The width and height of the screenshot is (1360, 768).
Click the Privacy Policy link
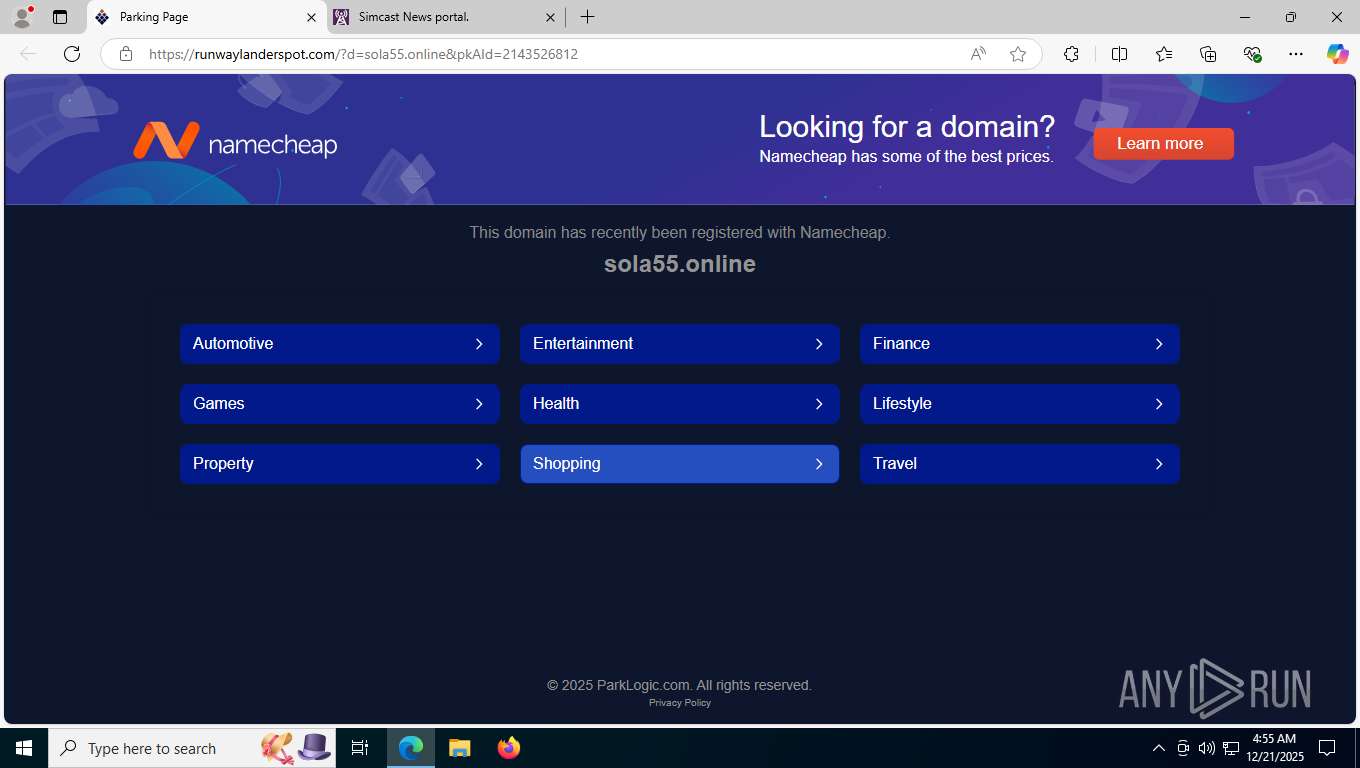click(x=680, y=703)
